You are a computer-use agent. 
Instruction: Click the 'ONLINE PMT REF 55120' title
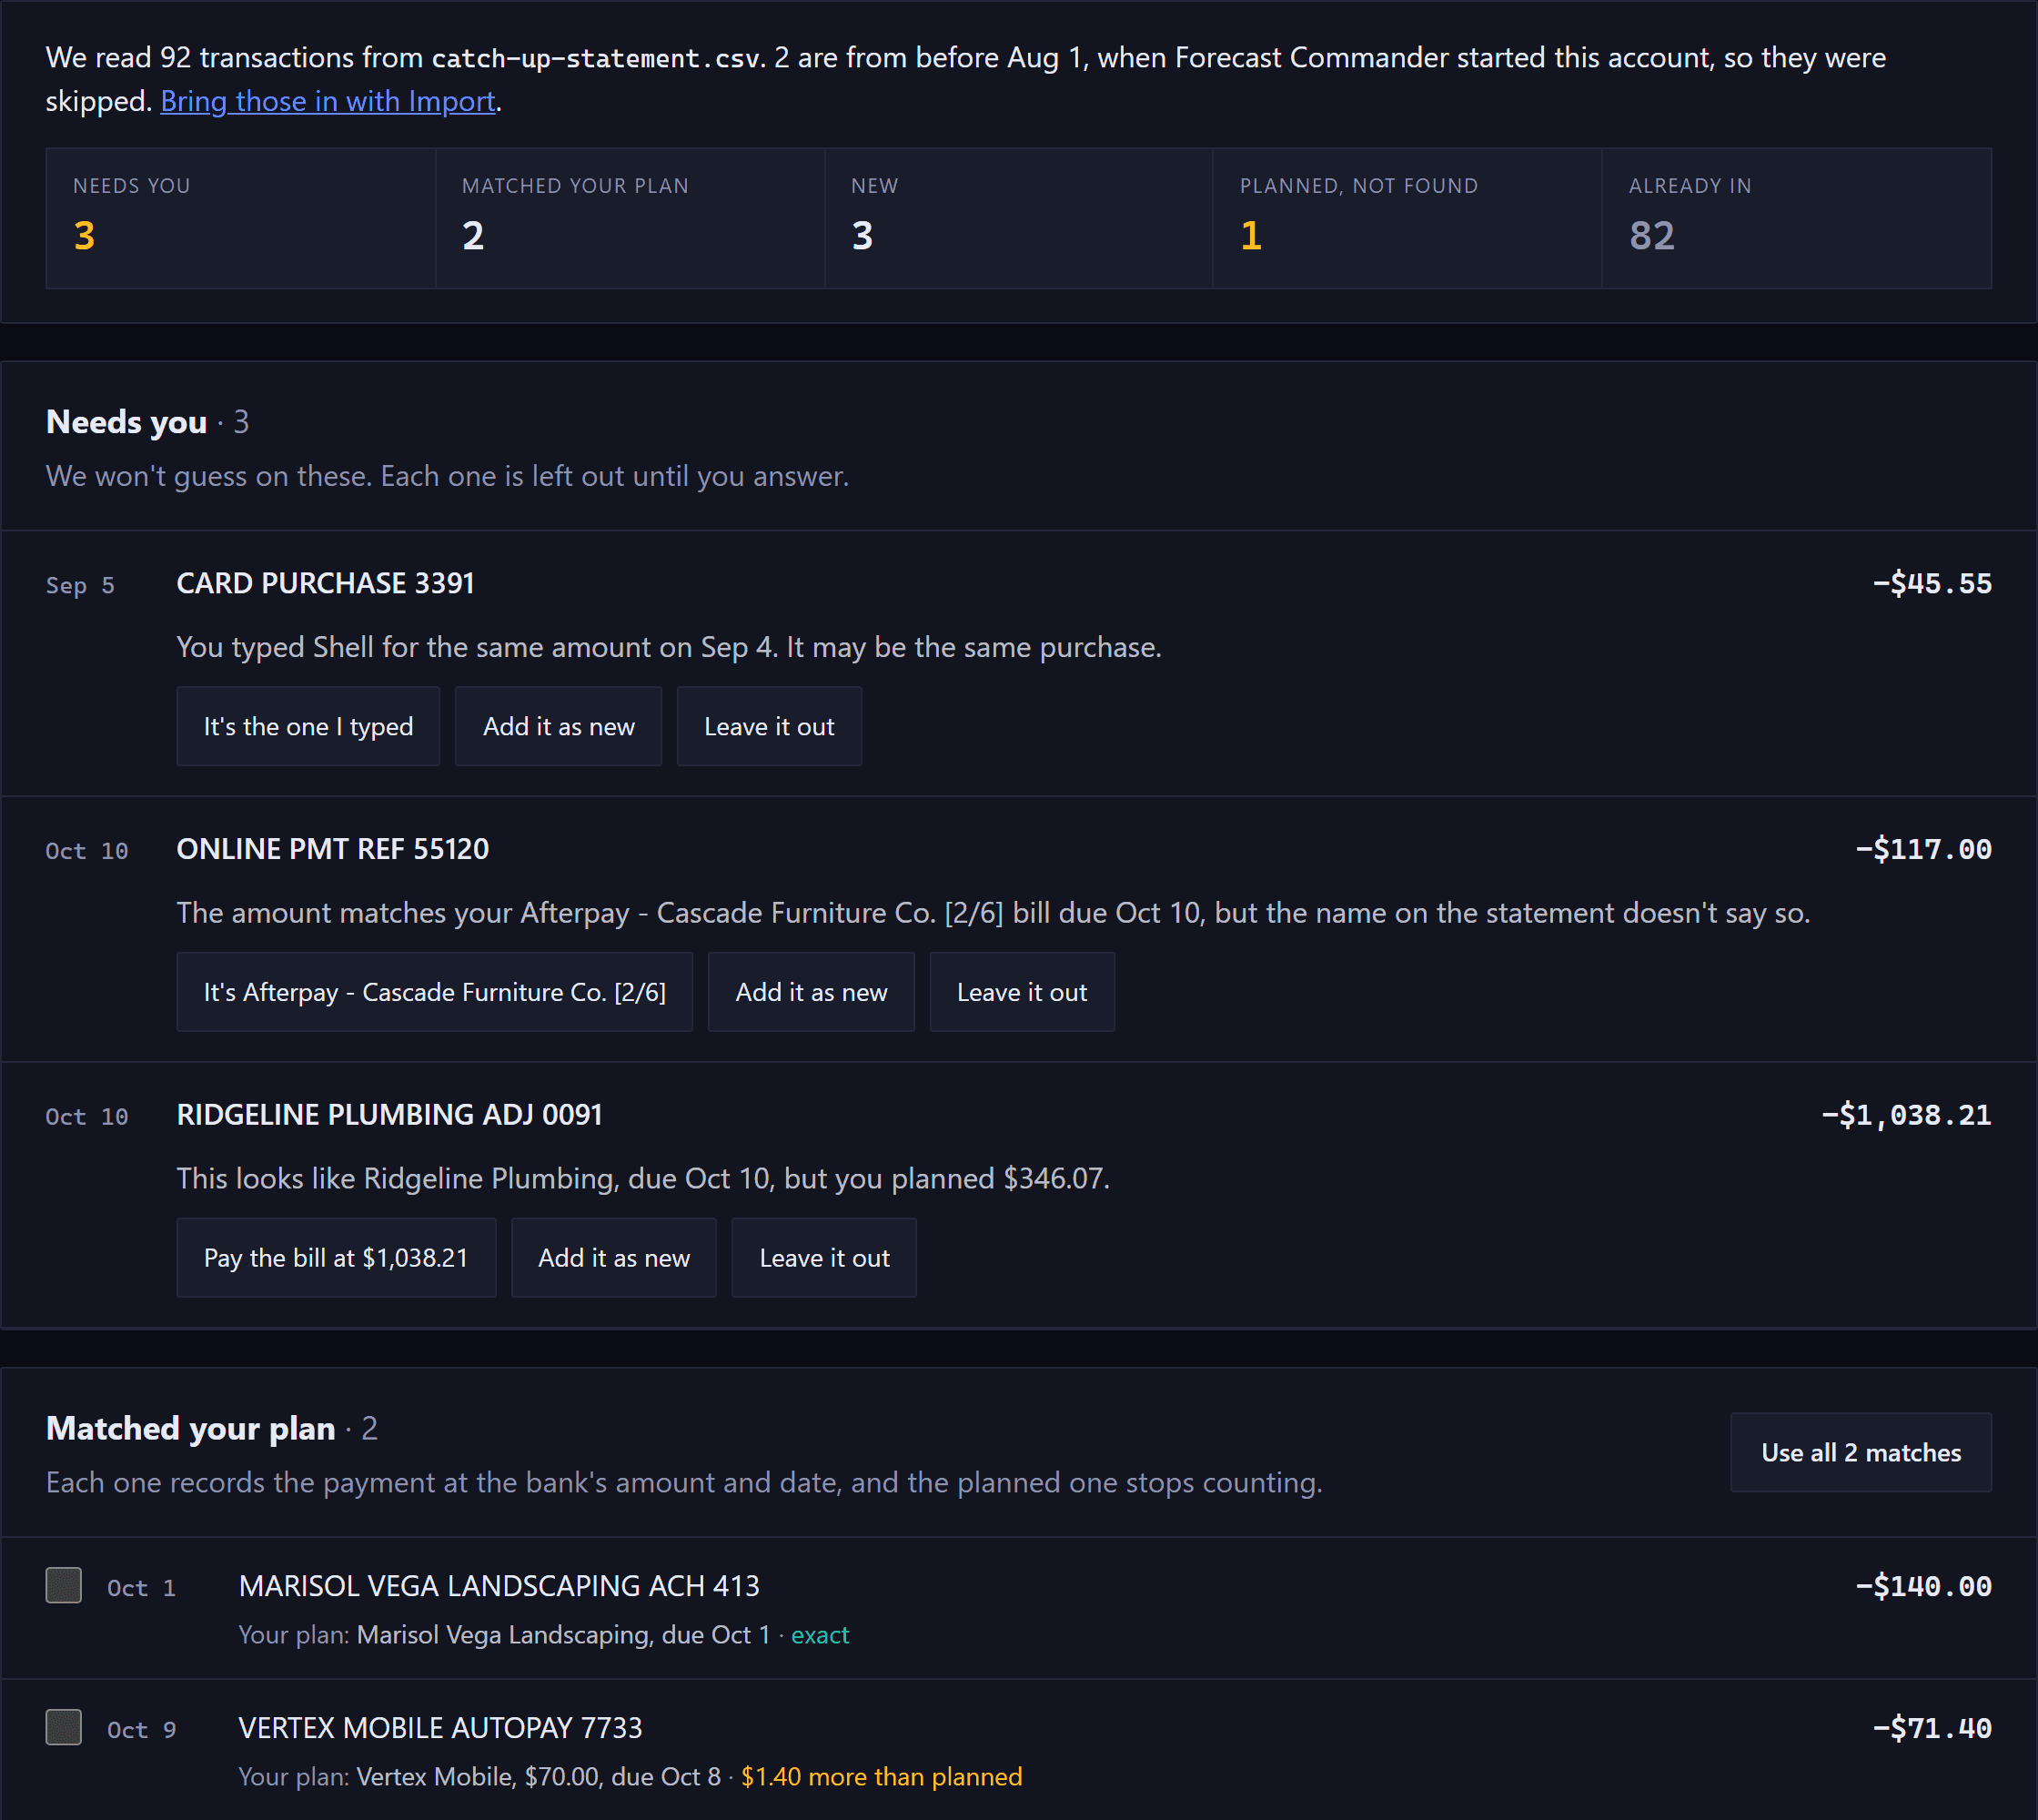pyautogui.click(x=333, y=850)
